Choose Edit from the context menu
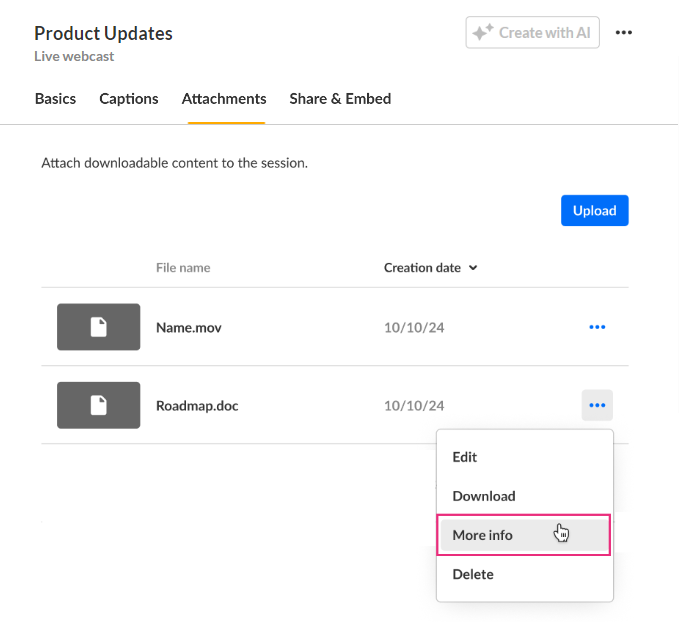The height and width of the screenshot is (622, 679). point(465,457)
